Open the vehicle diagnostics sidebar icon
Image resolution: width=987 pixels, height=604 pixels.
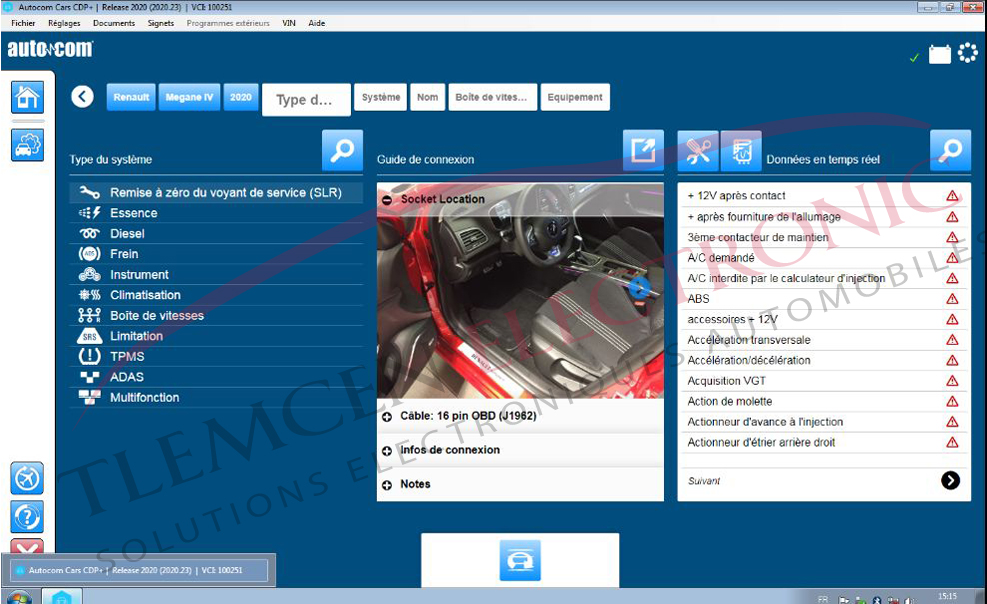tap(28, 145)
